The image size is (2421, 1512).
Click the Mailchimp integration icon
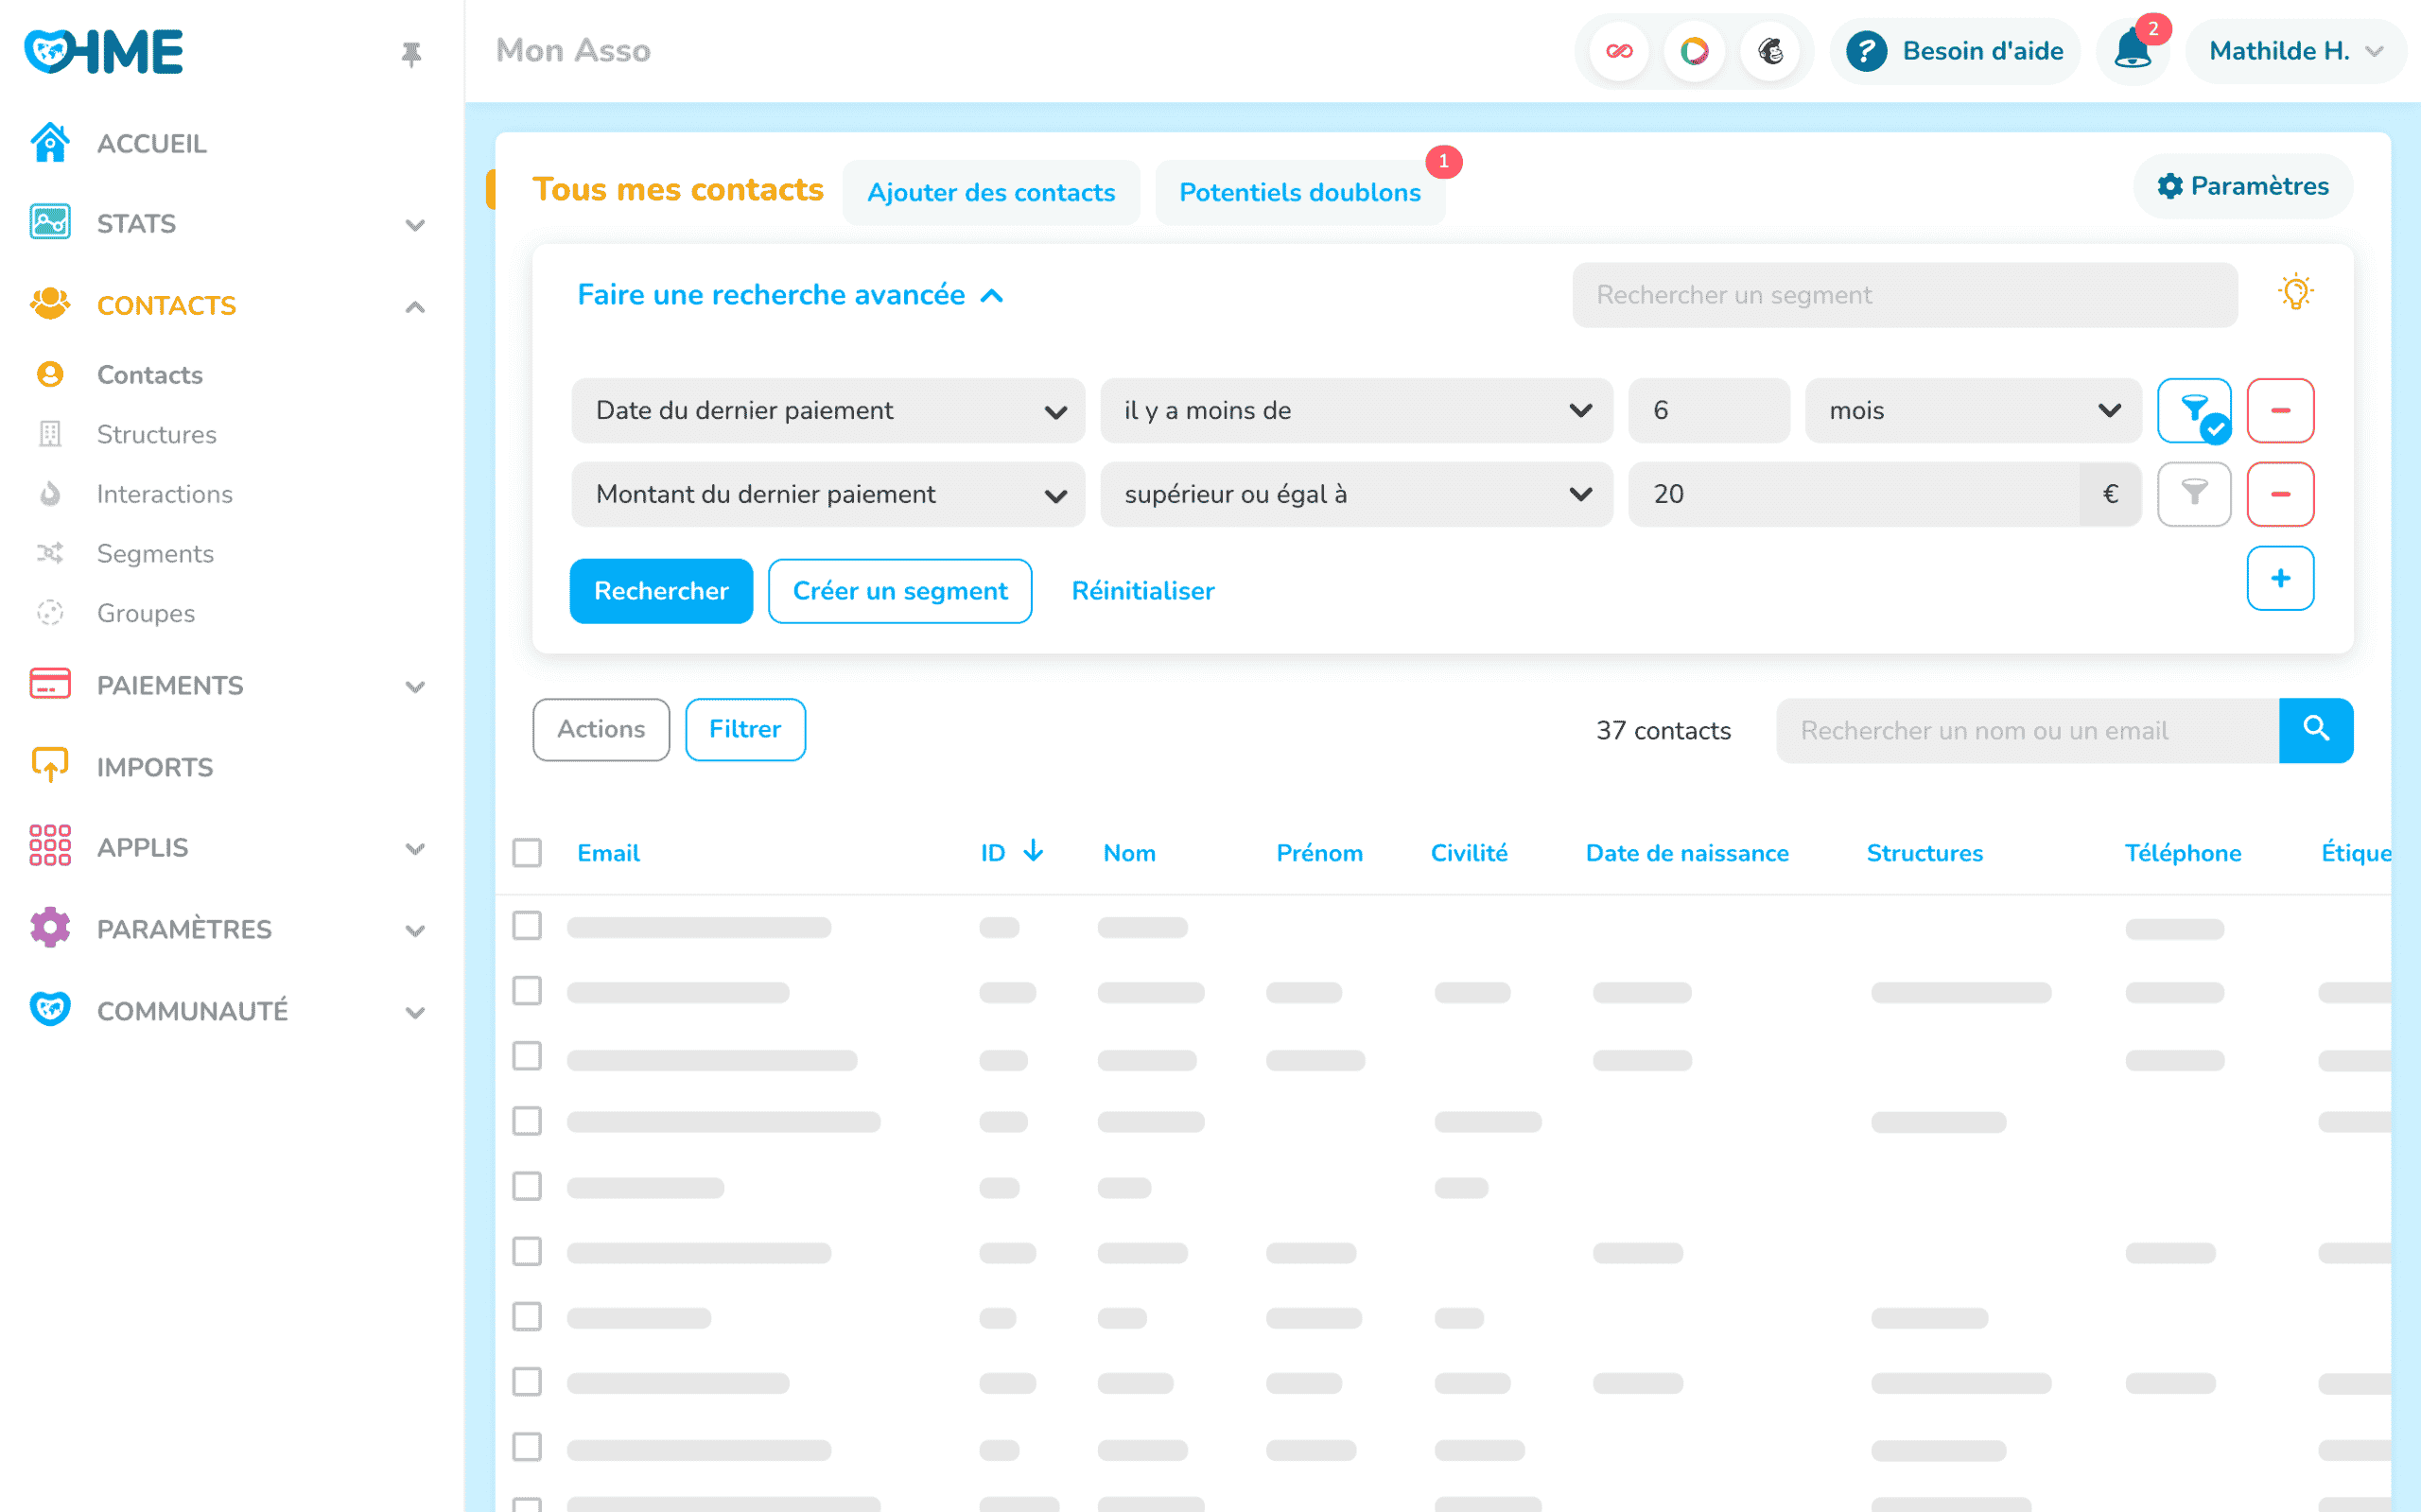pyautogui.click(x=1770, y=51)
